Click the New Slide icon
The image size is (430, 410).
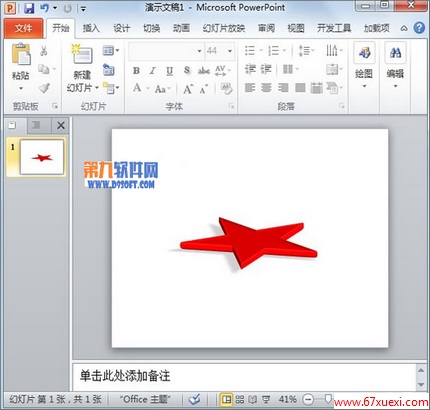[x=82, y=54]
